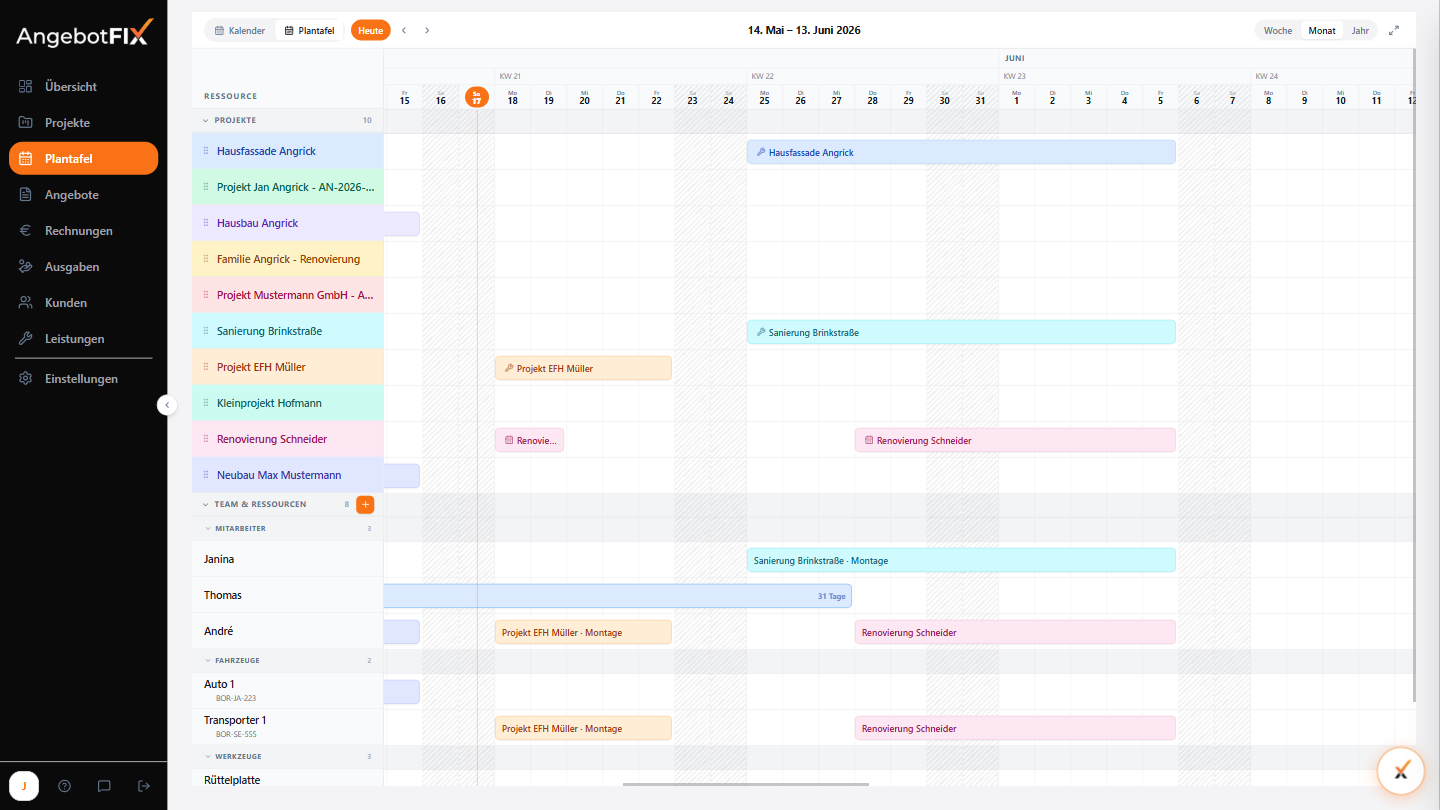Collapse Team & Ressourcen group
Viewport: 1440px width, 810px height.
click(206, 504)
